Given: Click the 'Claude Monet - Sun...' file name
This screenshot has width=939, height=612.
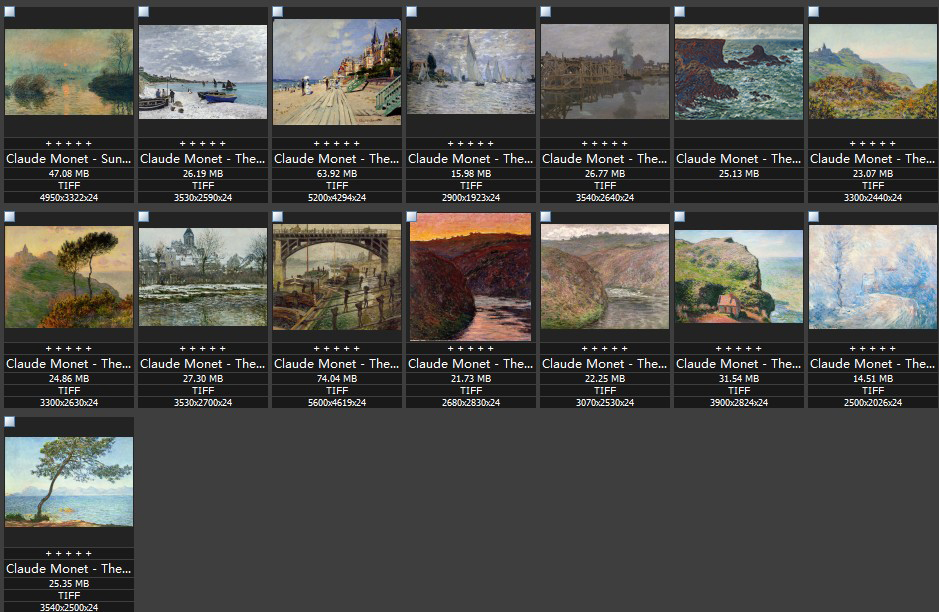Looking at the screenshot, I should (69, 159).
